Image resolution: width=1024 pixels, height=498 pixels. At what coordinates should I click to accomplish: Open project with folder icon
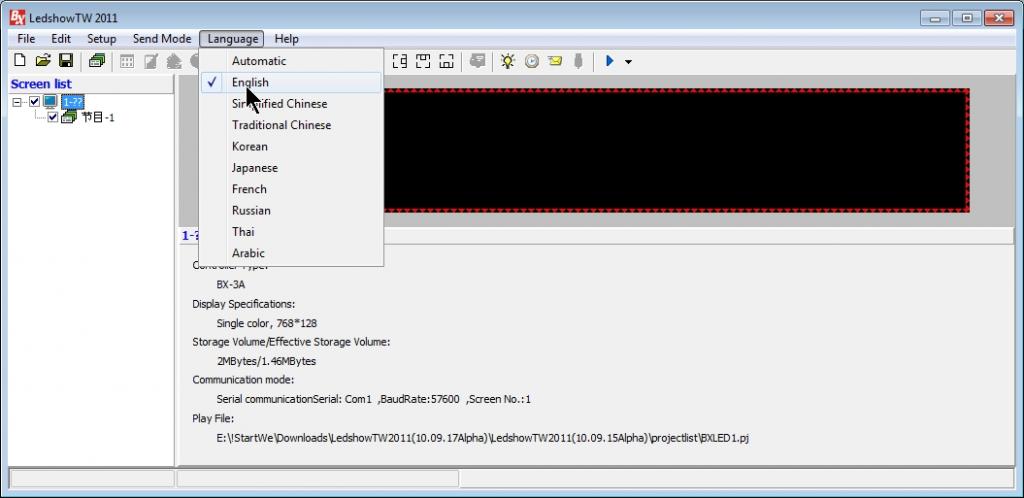[43, 61]
